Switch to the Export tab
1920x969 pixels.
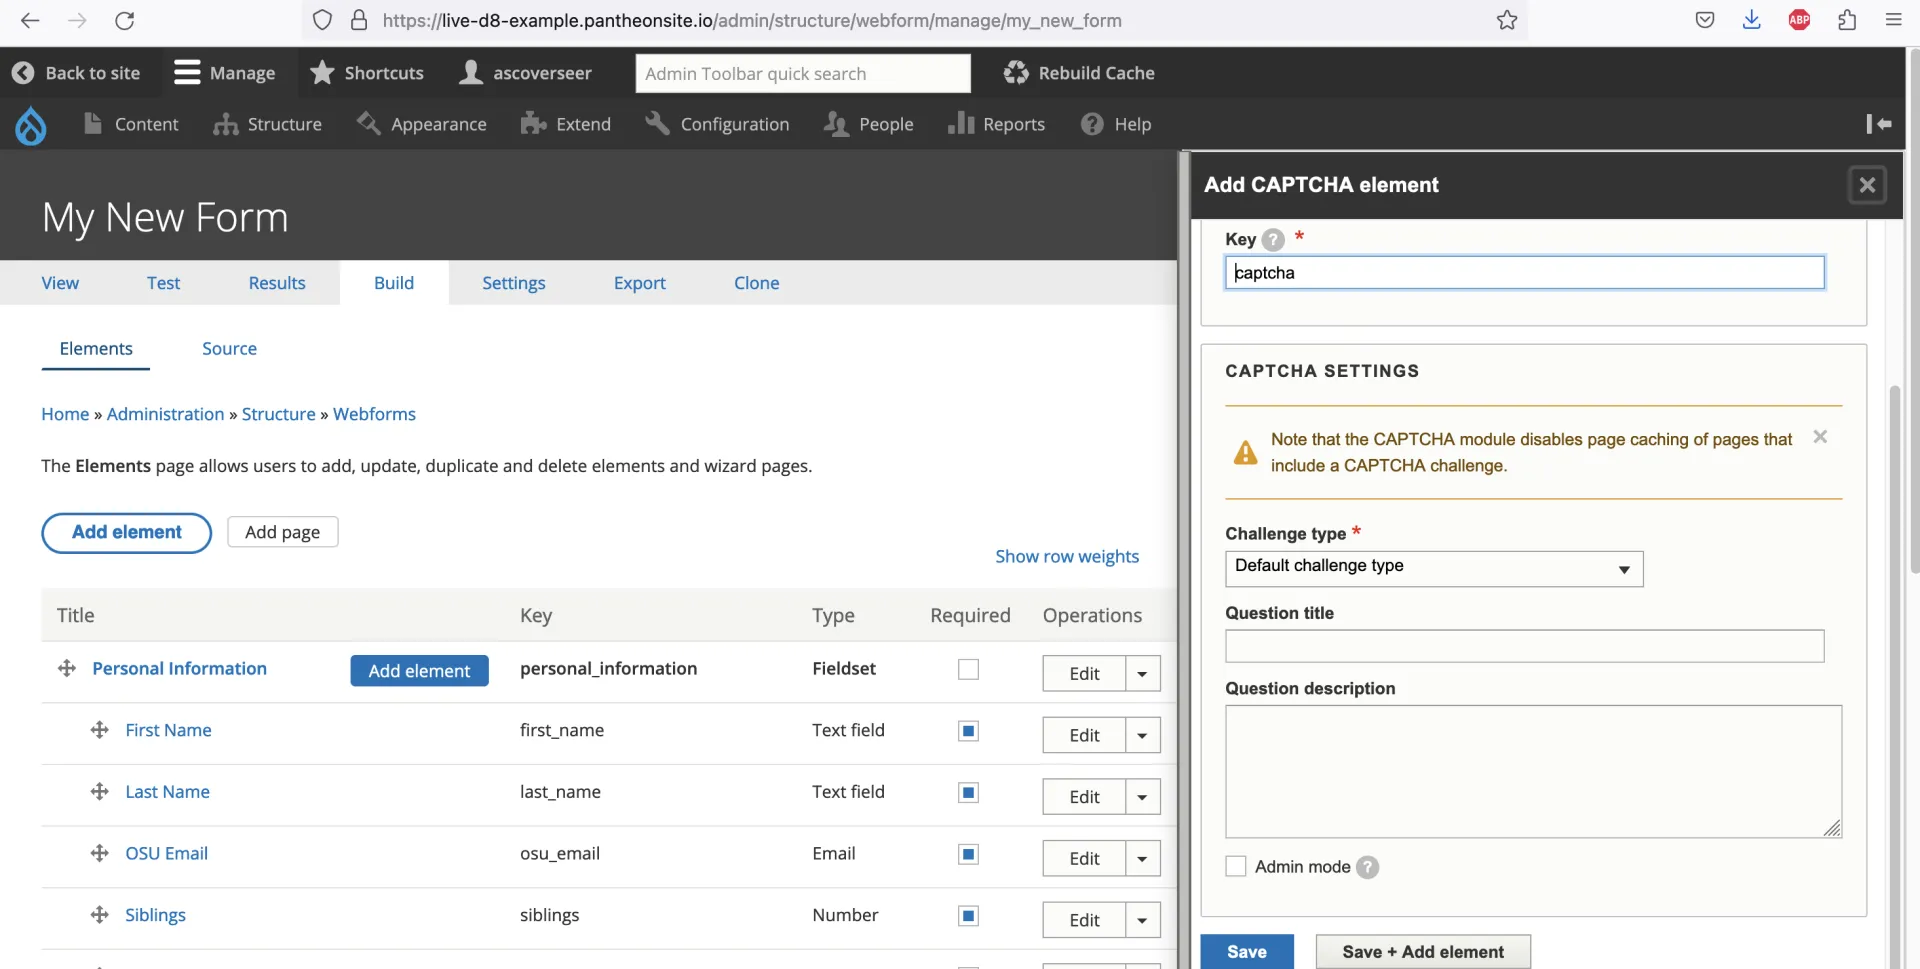(640, 283)
